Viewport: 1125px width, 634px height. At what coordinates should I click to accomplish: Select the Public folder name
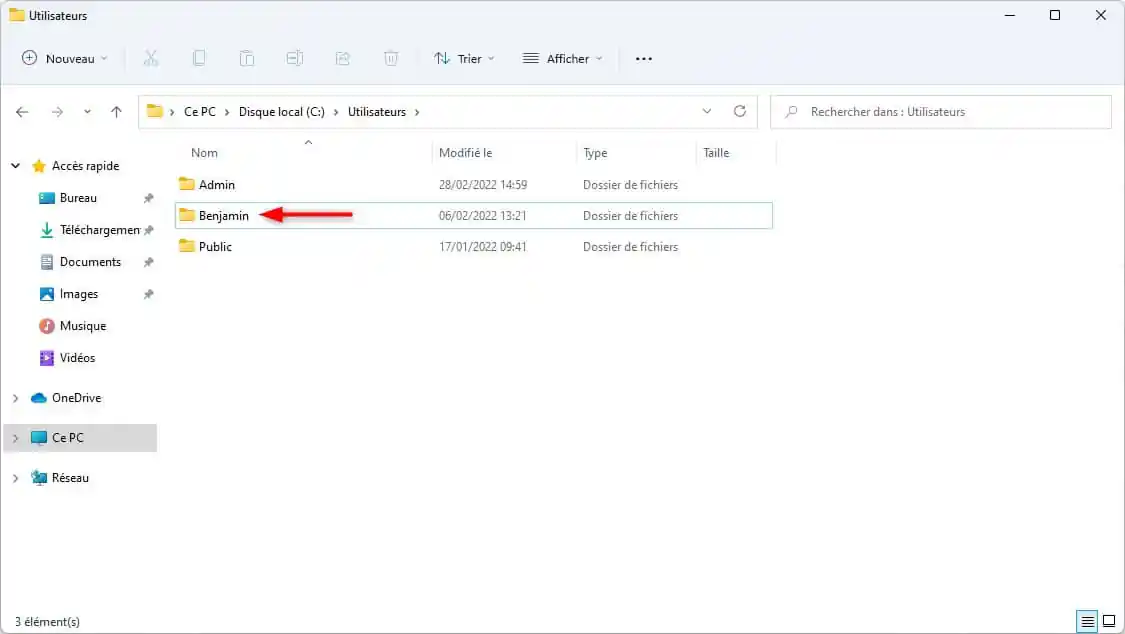point(215,246)
